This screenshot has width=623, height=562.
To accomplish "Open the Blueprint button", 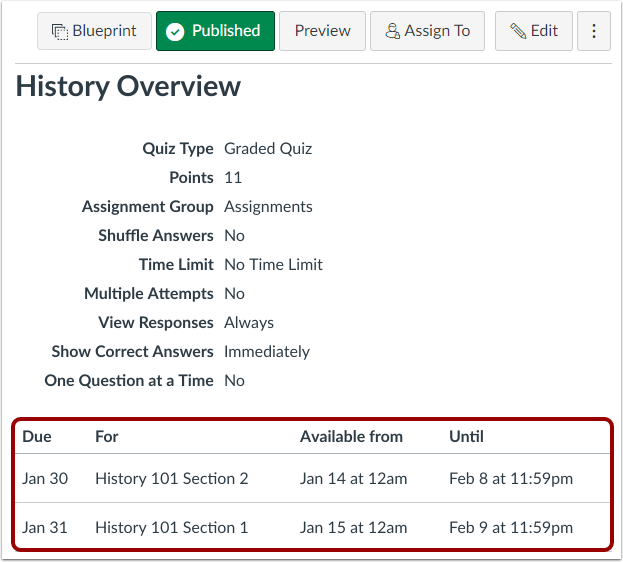I will [94, 31].
